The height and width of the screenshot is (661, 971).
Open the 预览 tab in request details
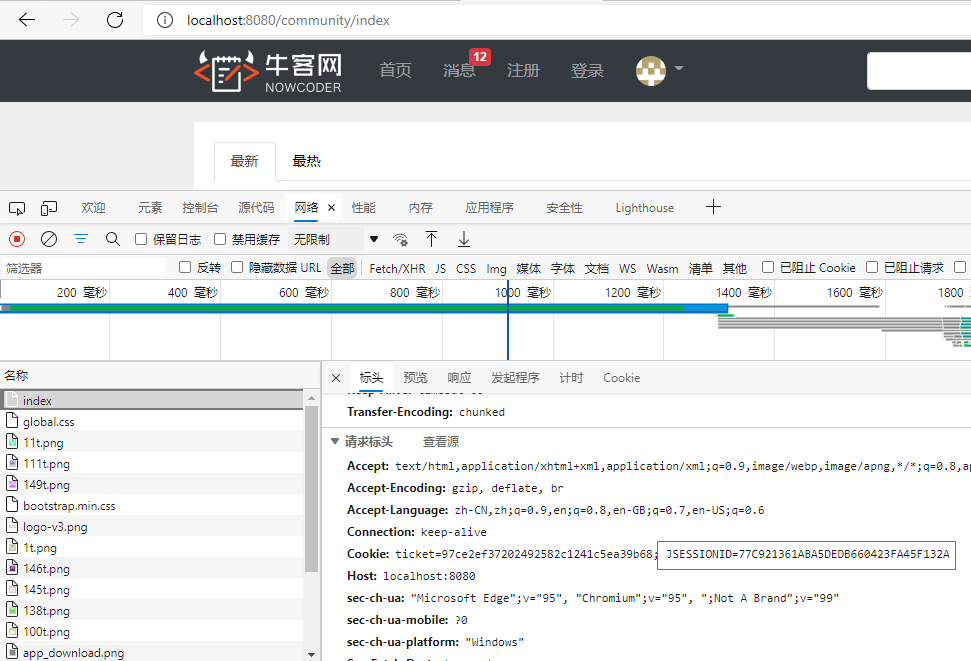(x=415, y=377)
